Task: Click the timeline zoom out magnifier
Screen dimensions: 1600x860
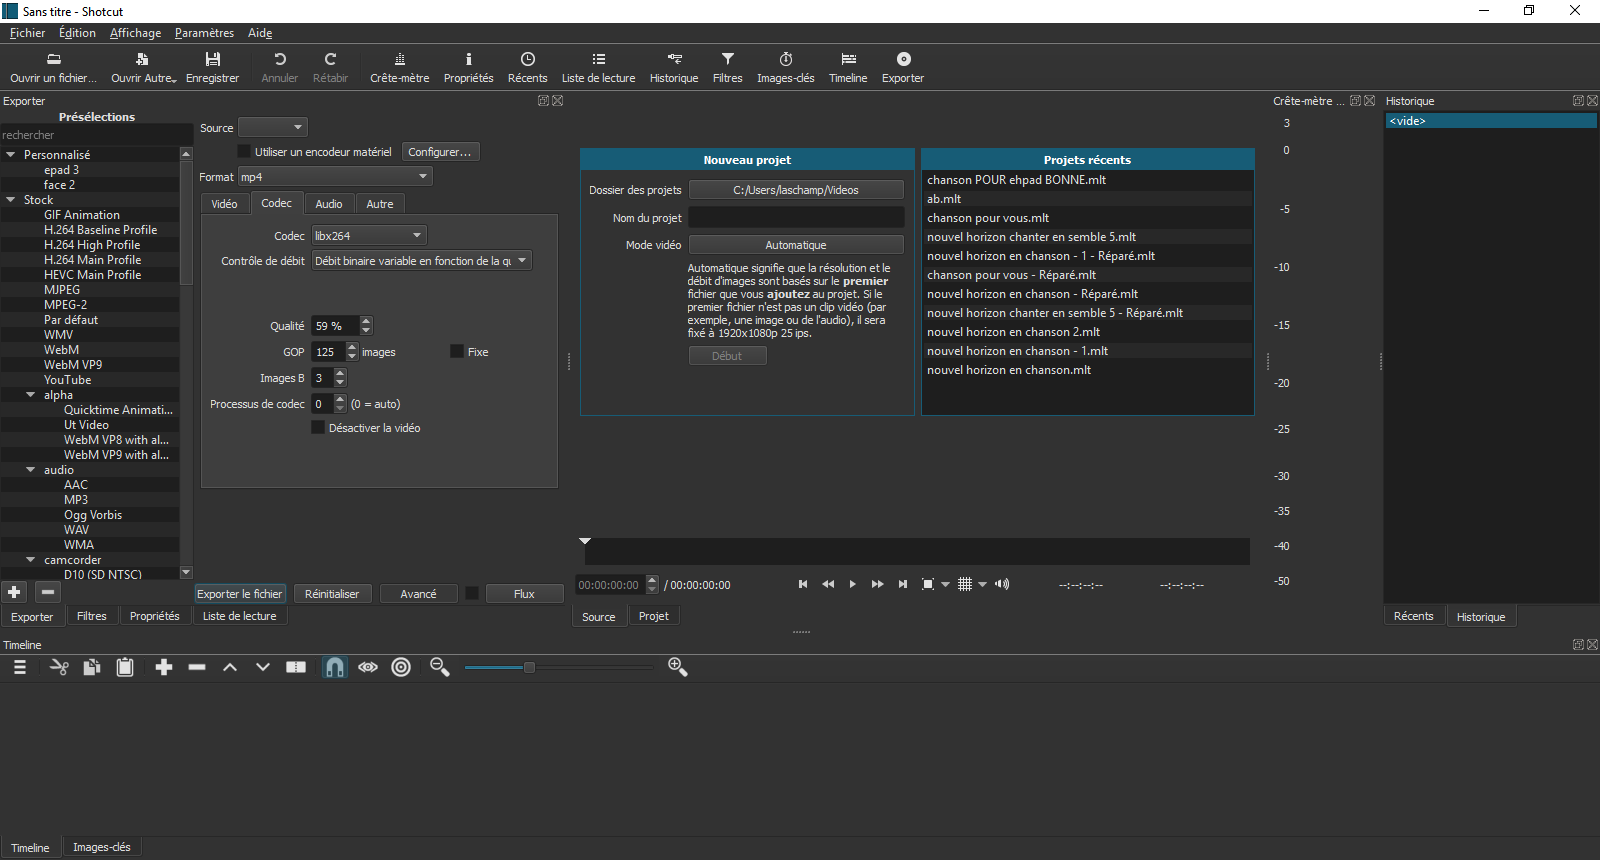Action: [439, 667]
